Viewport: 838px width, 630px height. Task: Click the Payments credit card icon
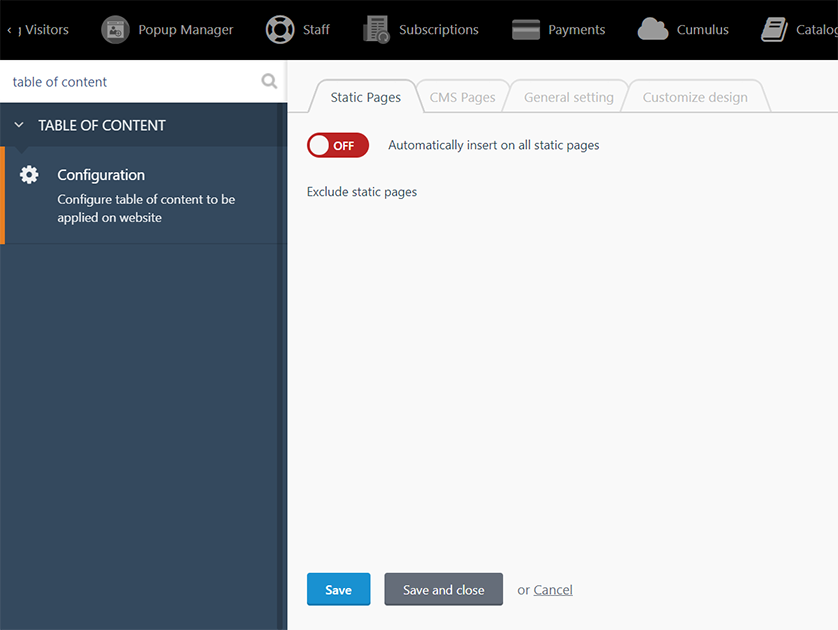coord(526,30)
